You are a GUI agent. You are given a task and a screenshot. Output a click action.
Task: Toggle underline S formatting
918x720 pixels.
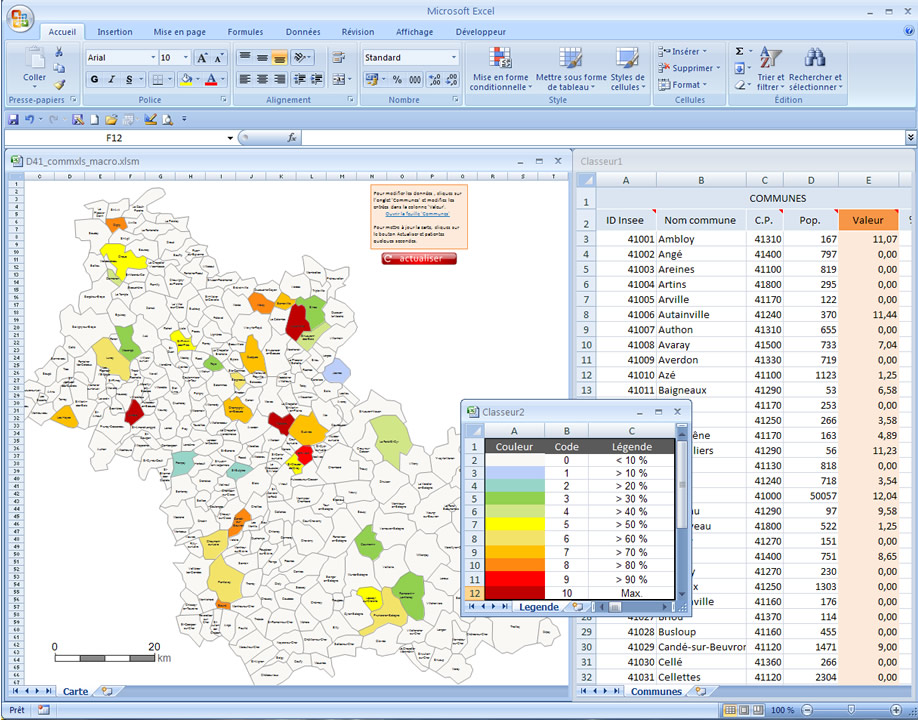pos(129,79)
